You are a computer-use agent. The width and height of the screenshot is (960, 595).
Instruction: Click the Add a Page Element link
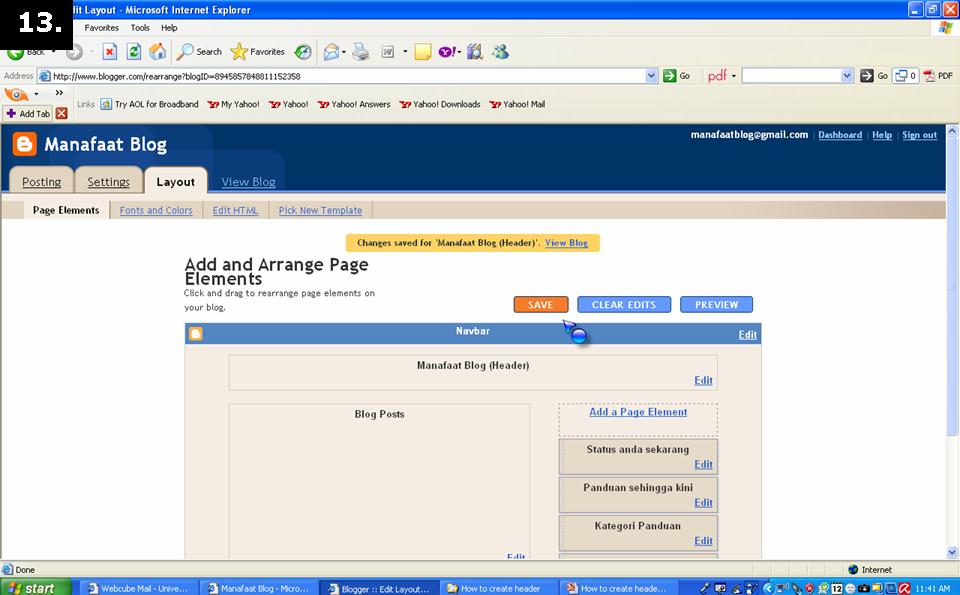coord(638,412)
